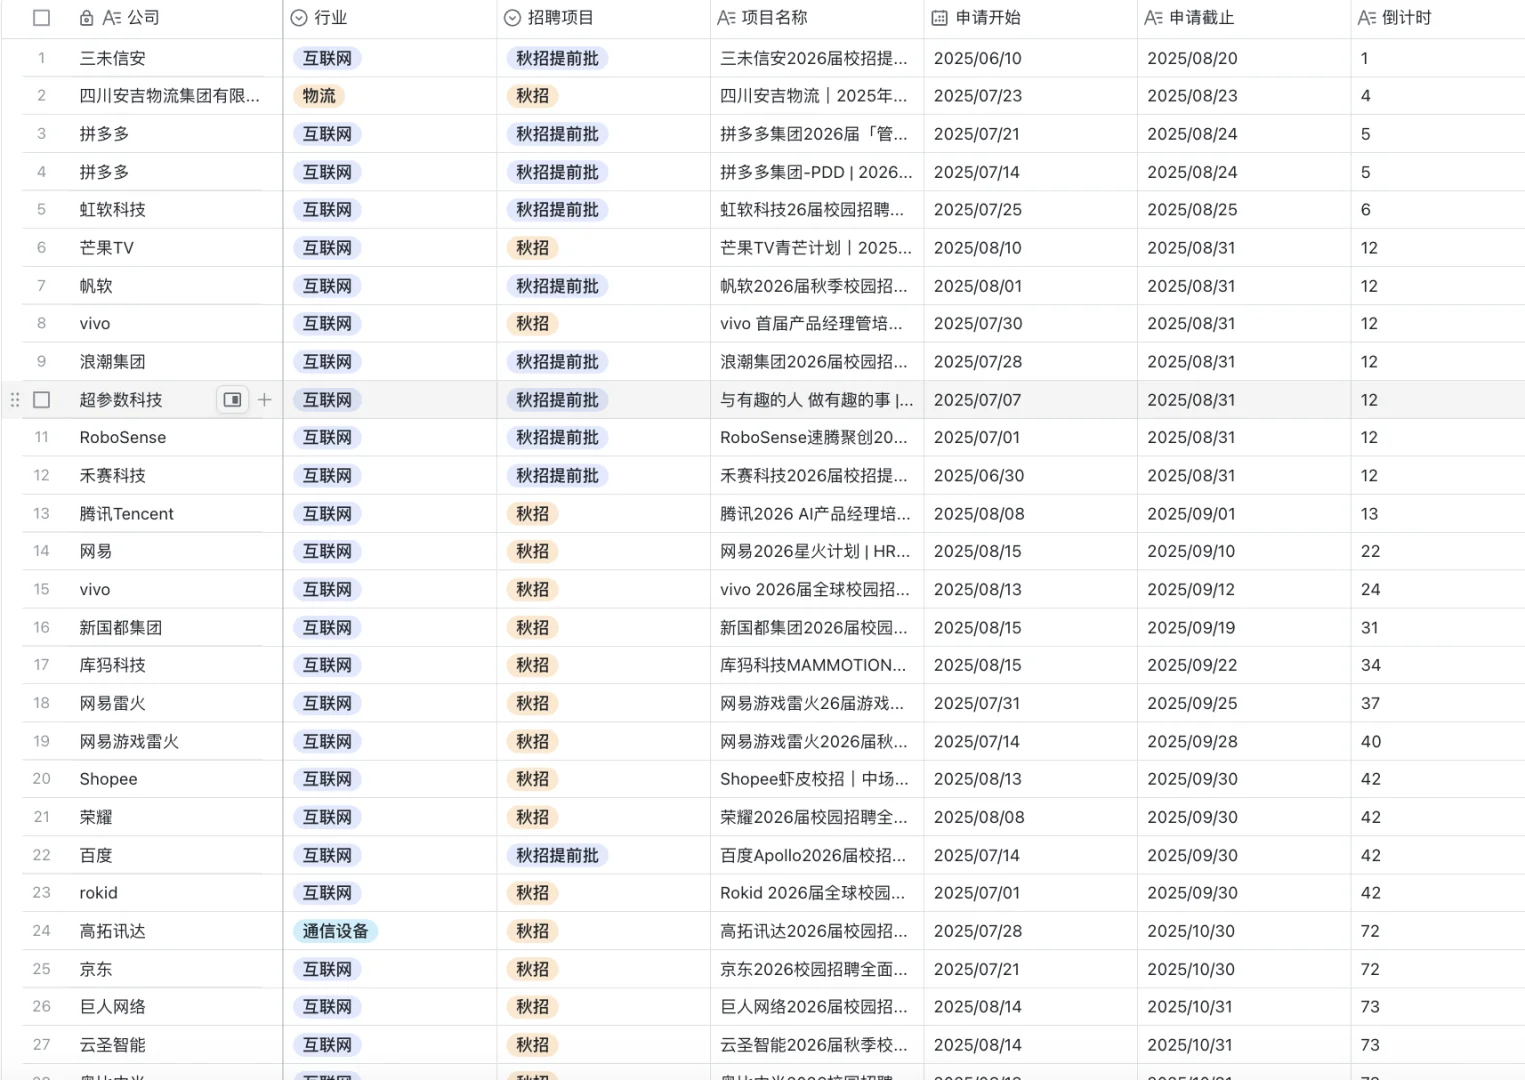1525x1080 pixels.
Task: Click the 项目名称 column header
Action: tap(817, 18)
